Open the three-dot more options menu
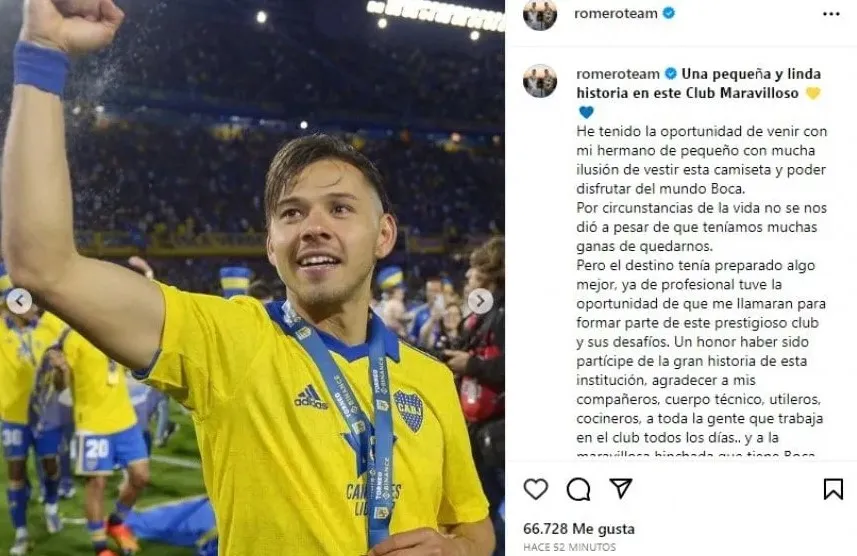Screen dimensions: 857x556 click(x=831, y=14)
